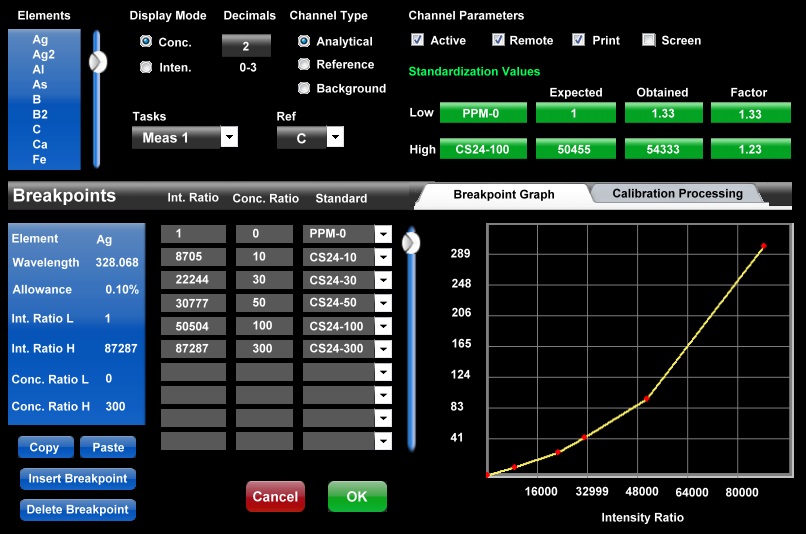Select the Breakpoint Graph tab
This screenshot has height=534, width=806.
click(x=503, y=195)
